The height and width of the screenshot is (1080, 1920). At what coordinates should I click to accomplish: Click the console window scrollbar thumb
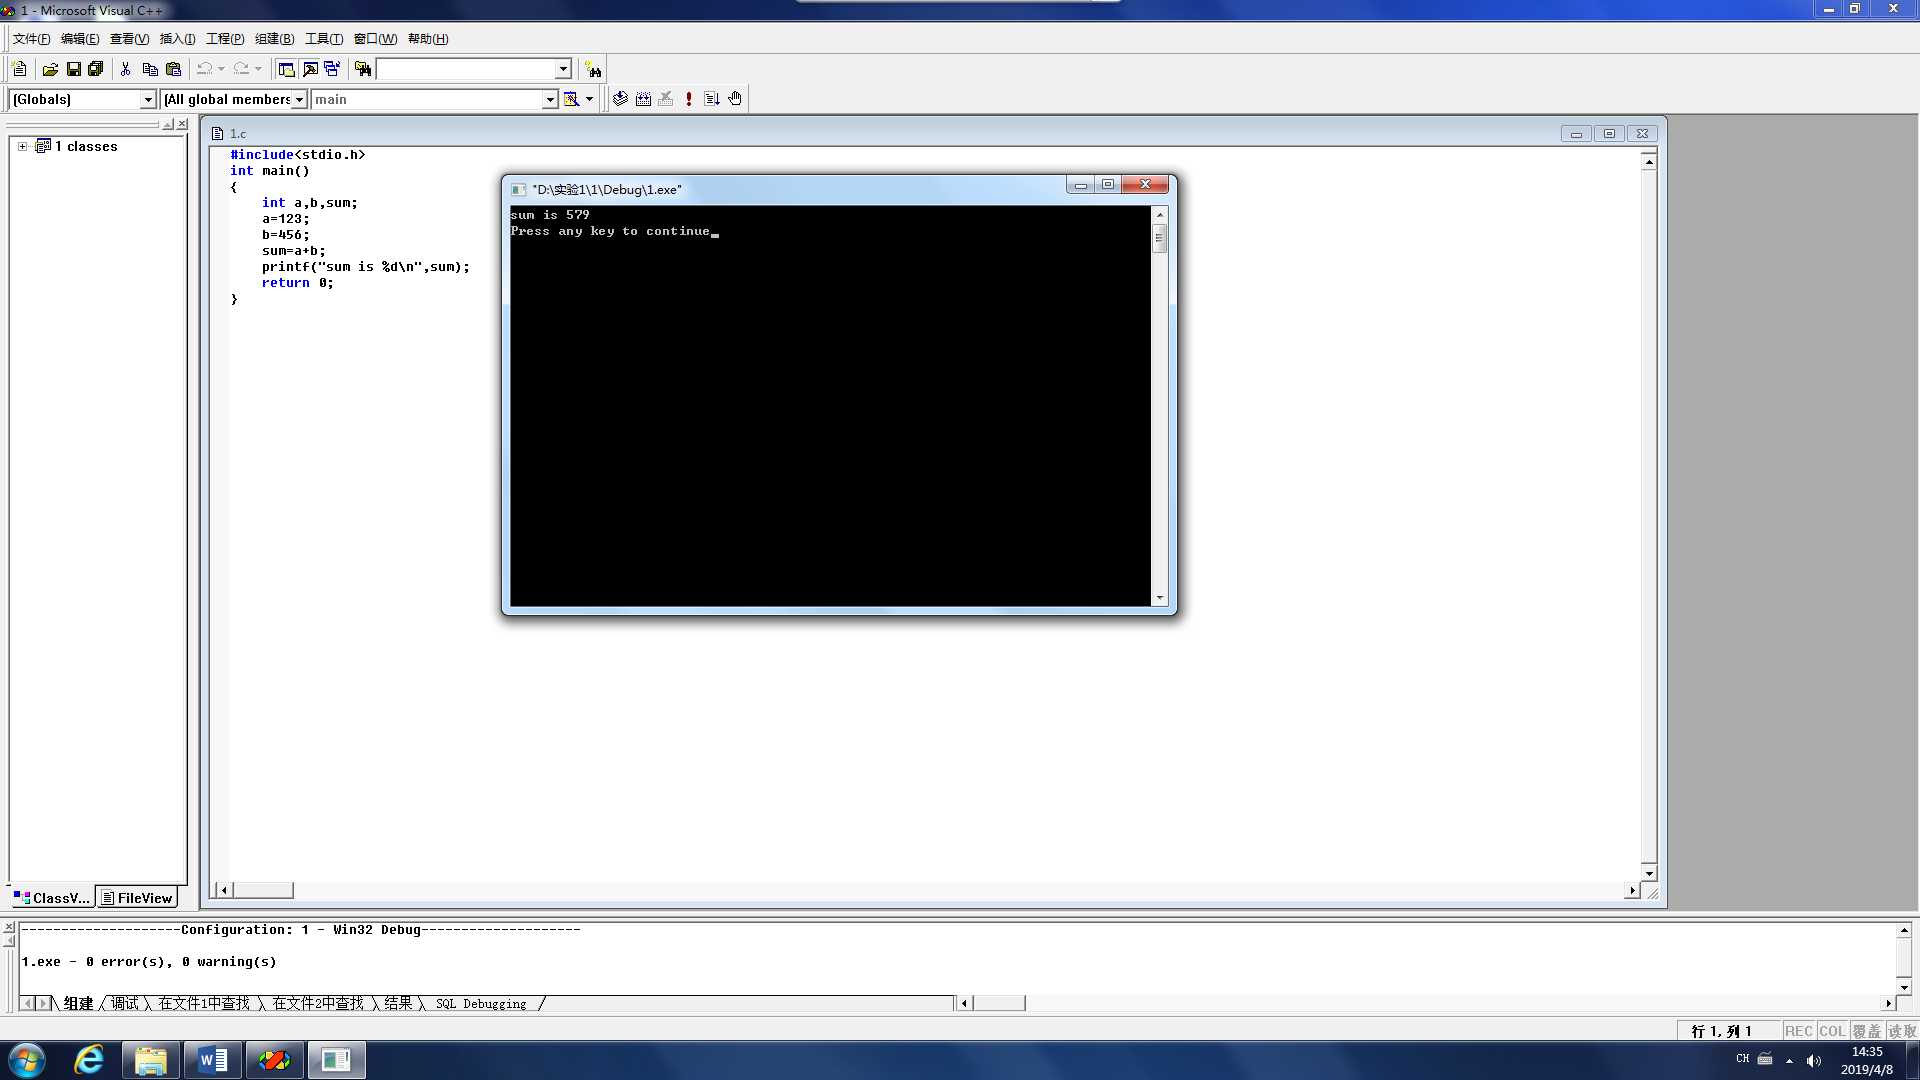(1160, 238)
